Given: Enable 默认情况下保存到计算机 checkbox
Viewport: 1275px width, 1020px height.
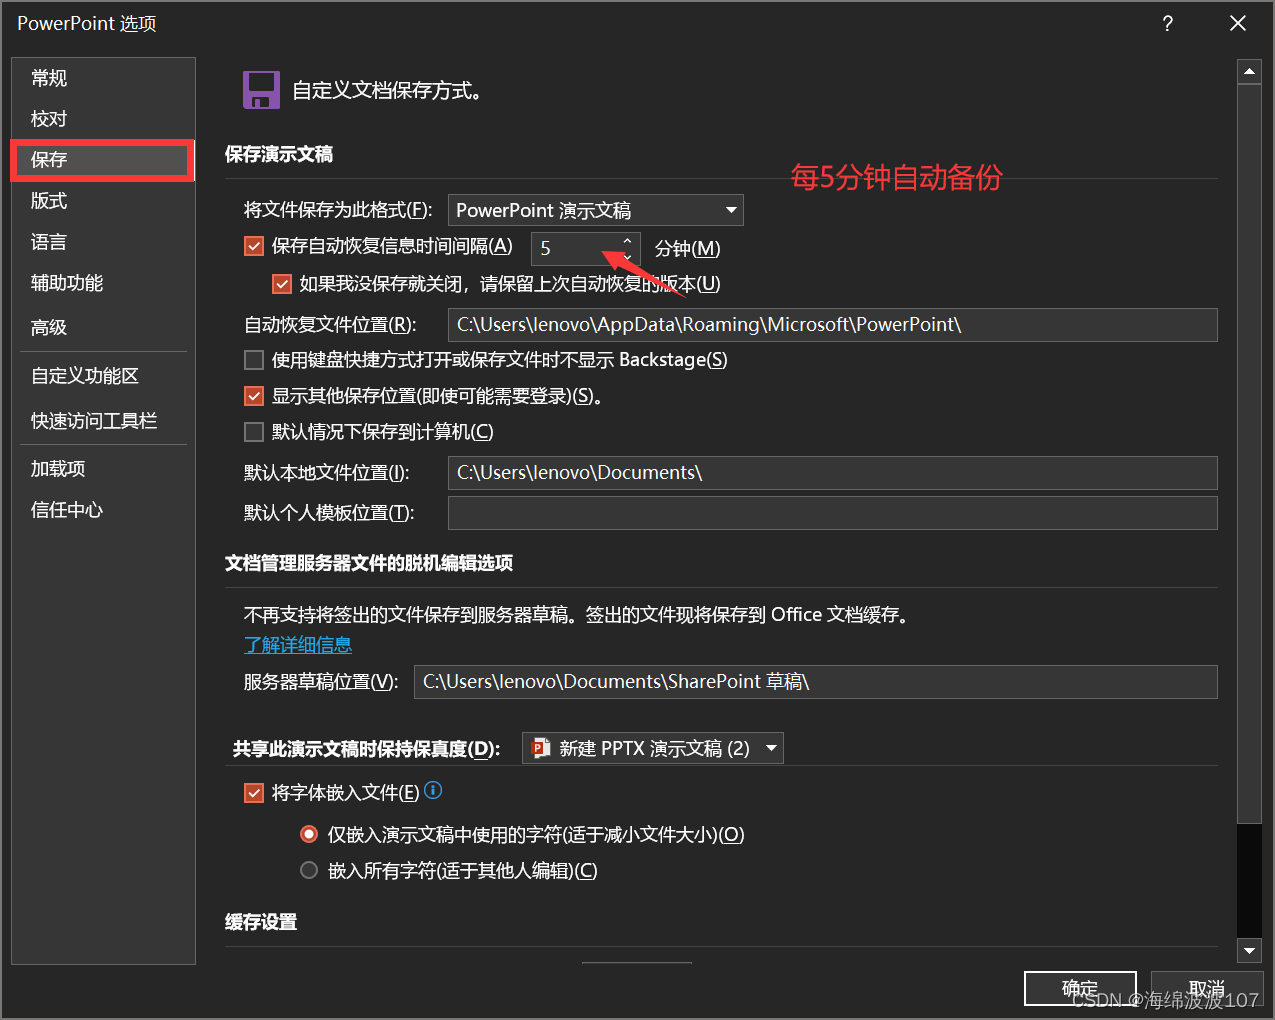Looking at the screenshot, I should pos(254,432).
